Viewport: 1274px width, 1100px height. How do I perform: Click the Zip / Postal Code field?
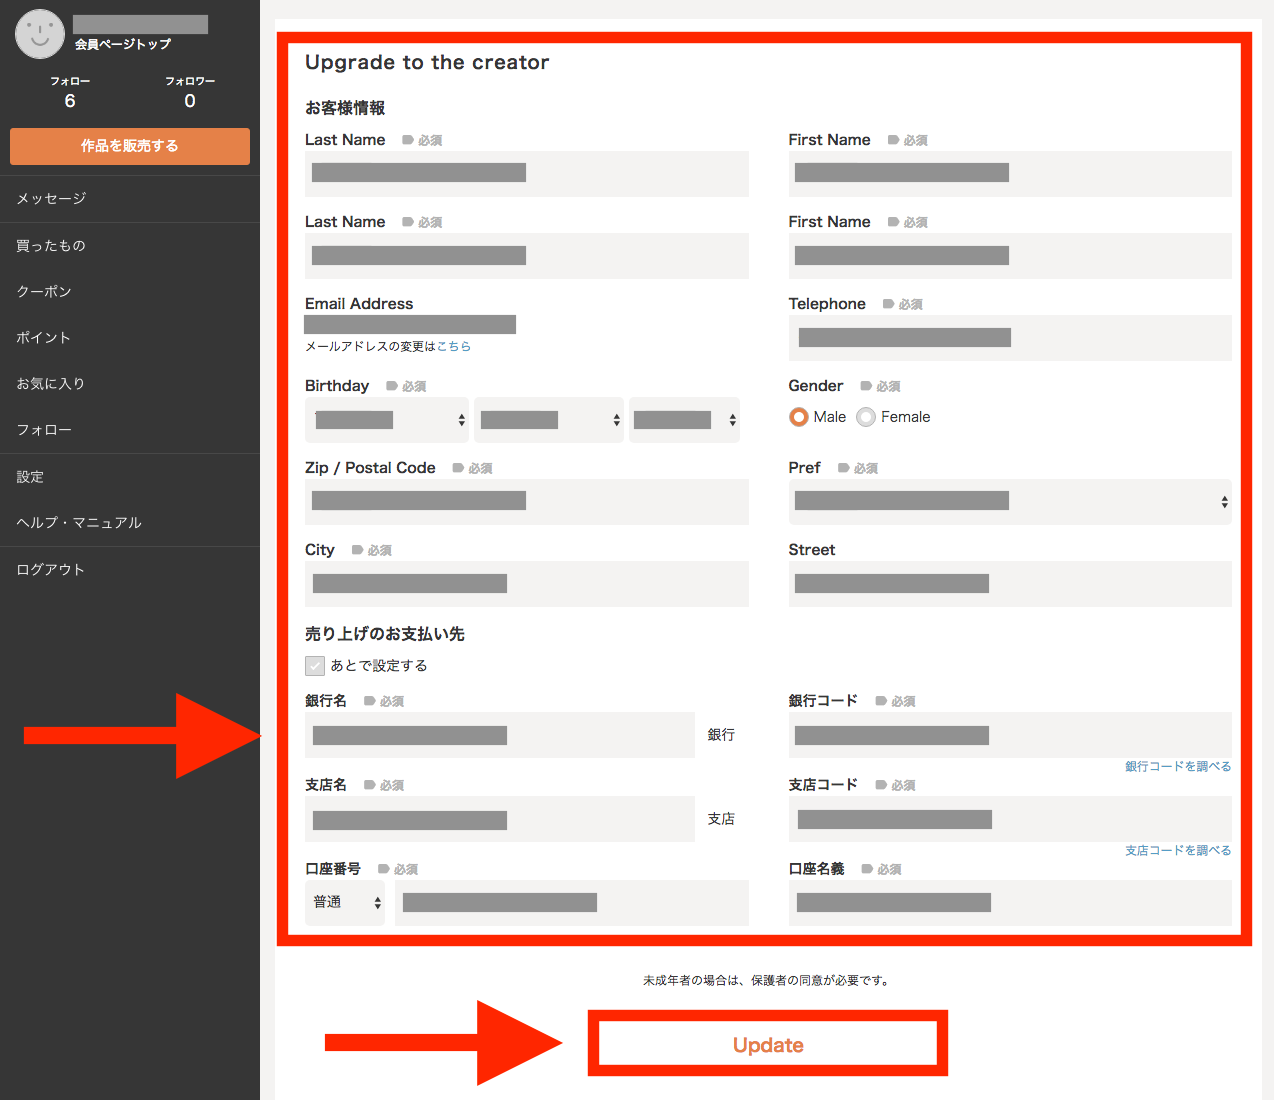[x=526, y=502]
